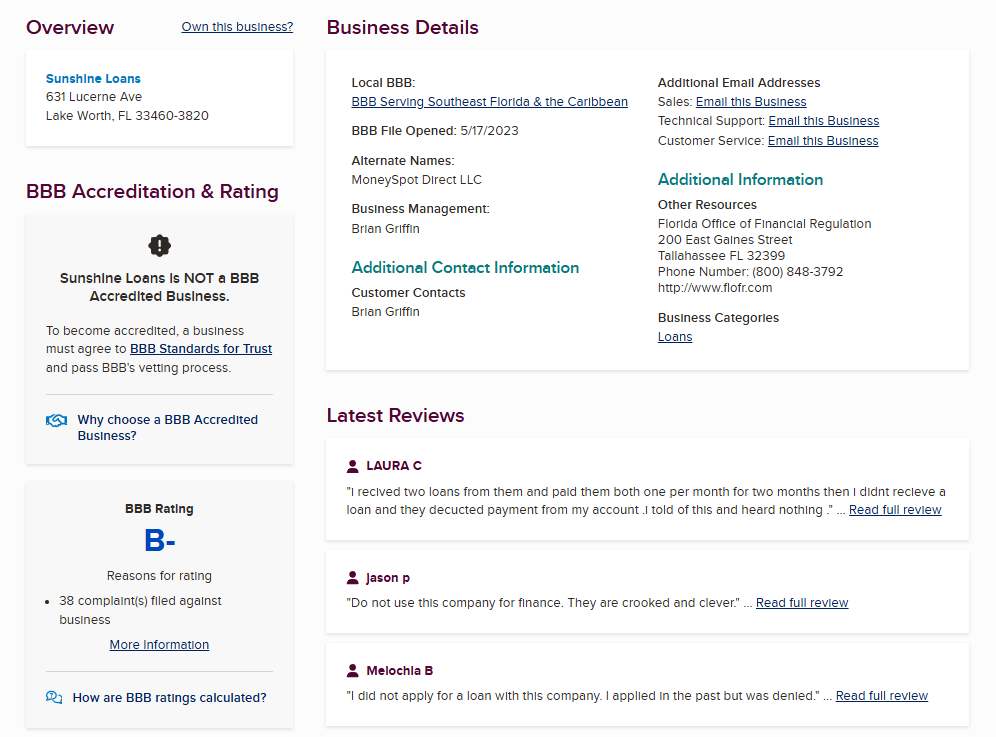996x737 pixels.
Task: Open the Own this business? link
Action: pos(237,27)
